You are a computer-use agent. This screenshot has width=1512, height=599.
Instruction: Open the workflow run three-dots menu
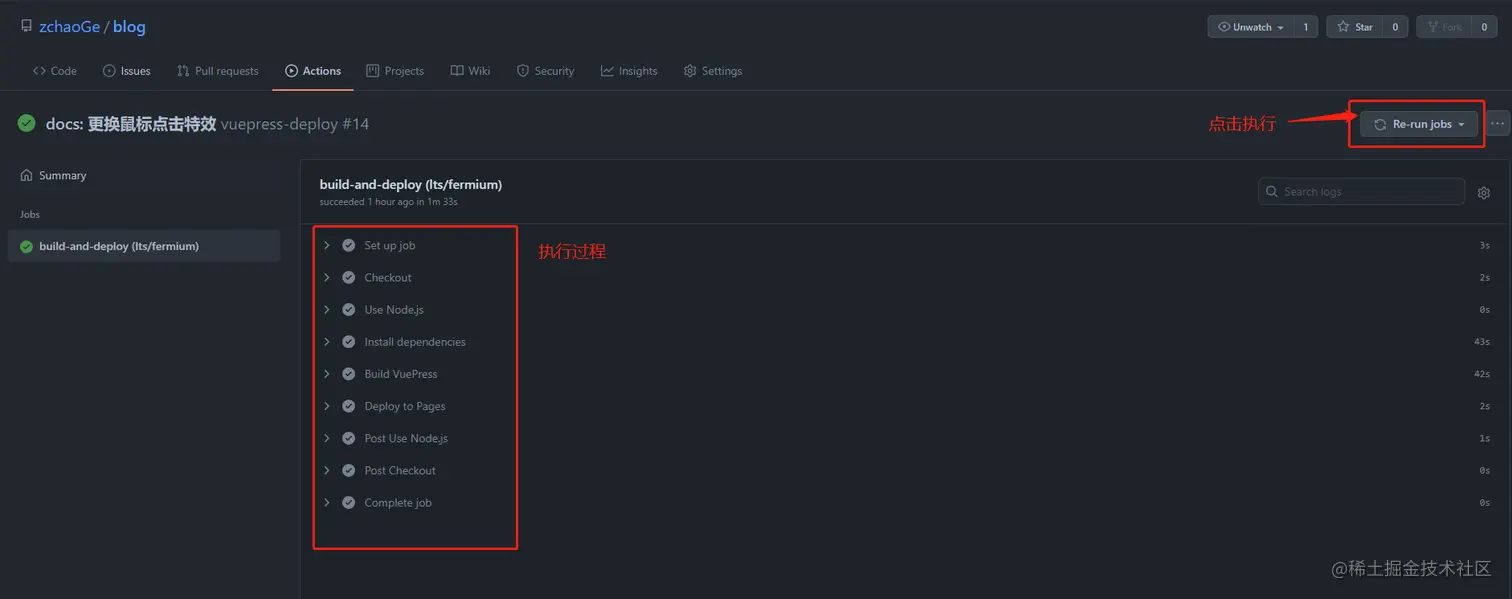(1497, 124)
